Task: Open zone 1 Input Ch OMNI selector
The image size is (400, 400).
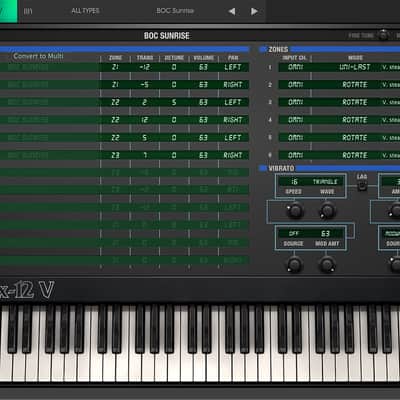Action: coord(295,67)
